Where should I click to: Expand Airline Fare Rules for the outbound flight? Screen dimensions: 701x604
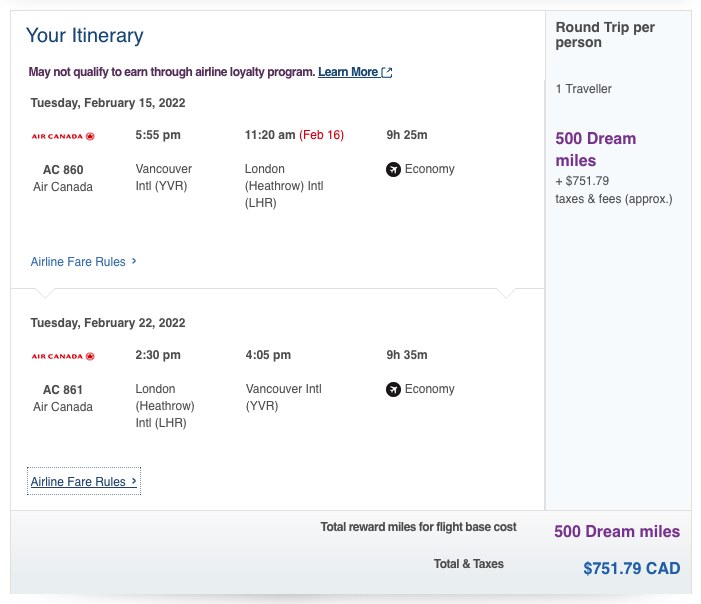(x=78, y=262)
